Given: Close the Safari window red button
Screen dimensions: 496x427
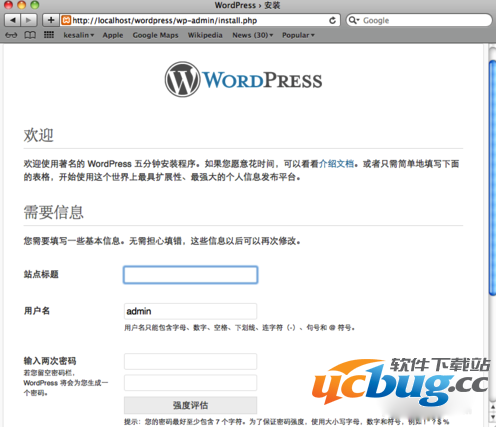Looking at the screenshot, I should coord(9,5).
